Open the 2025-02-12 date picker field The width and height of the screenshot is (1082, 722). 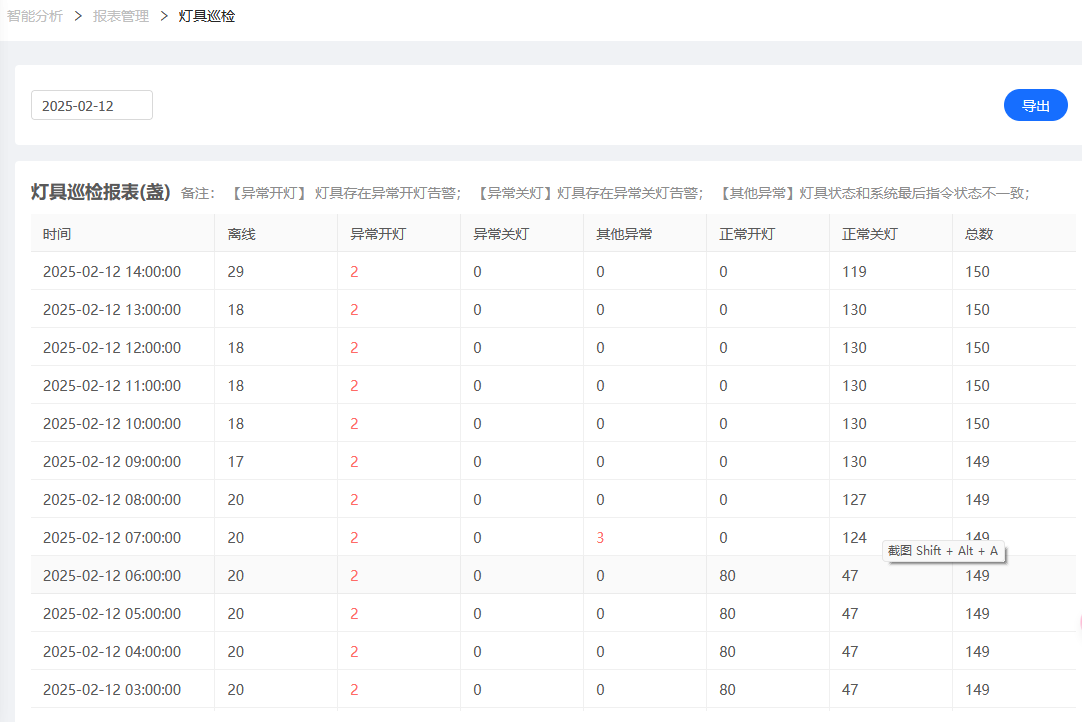[92, 106]
